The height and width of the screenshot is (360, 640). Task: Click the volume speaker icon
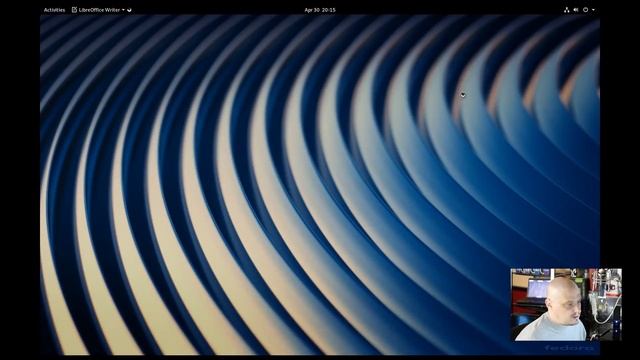click(576, 10)
